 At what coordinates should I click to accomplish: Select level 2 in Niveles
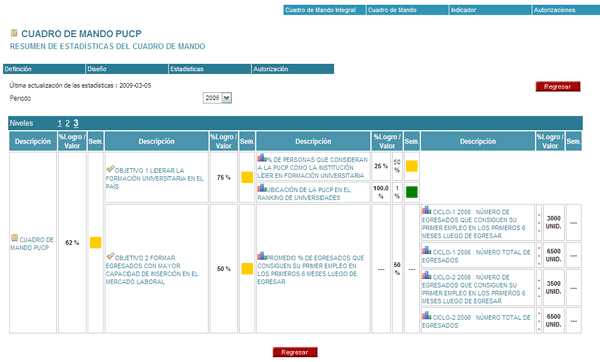67,123
